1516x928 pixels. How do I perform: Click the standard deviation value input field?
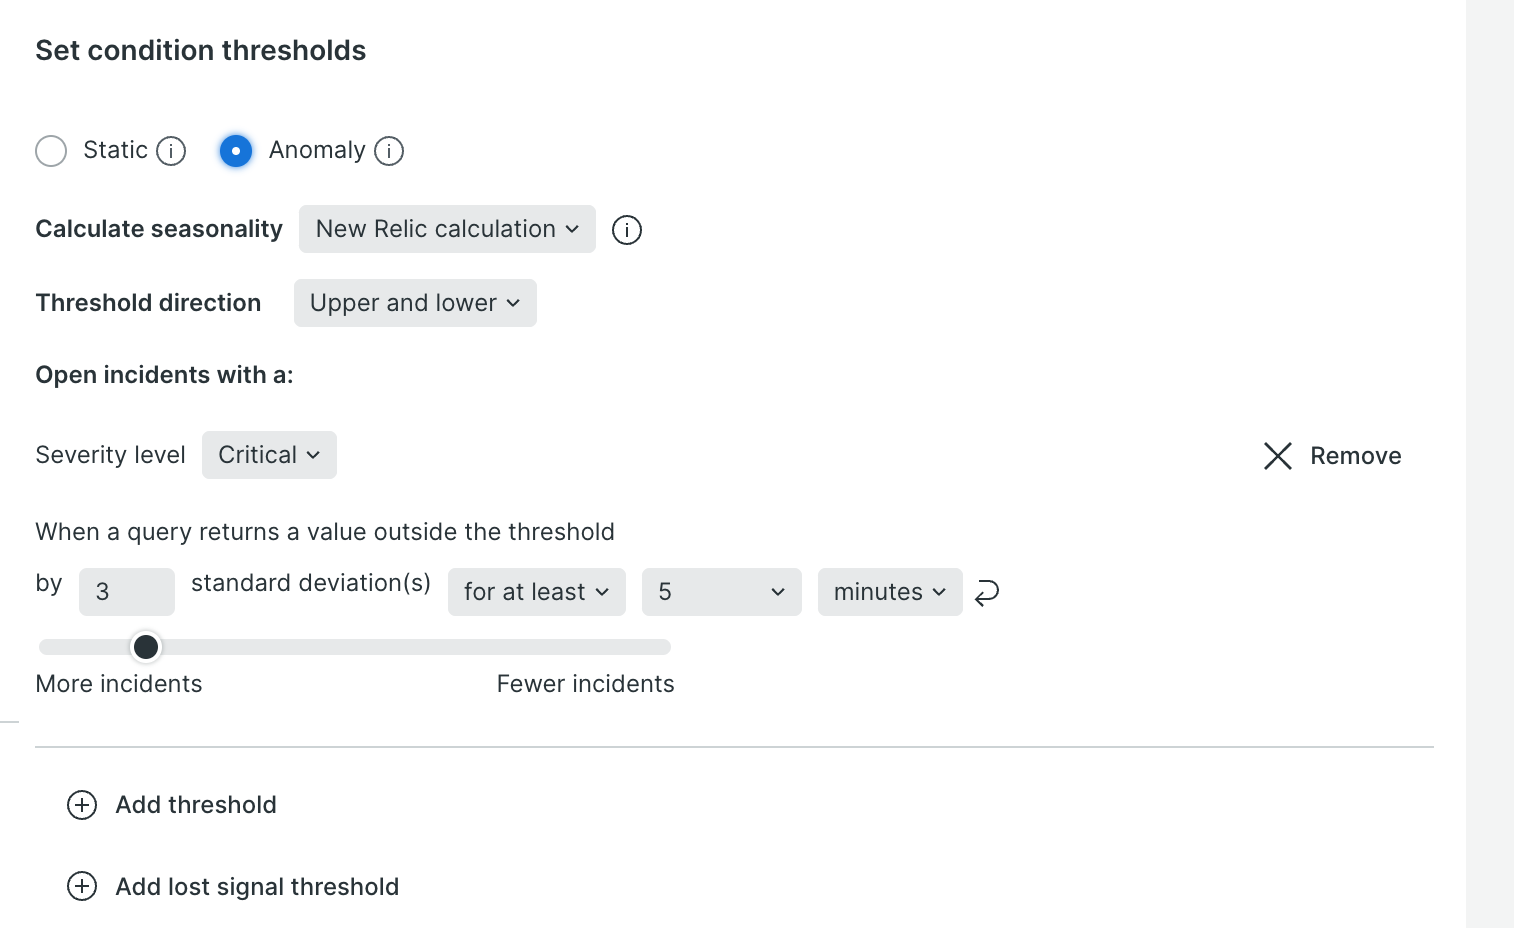[126, 592]
